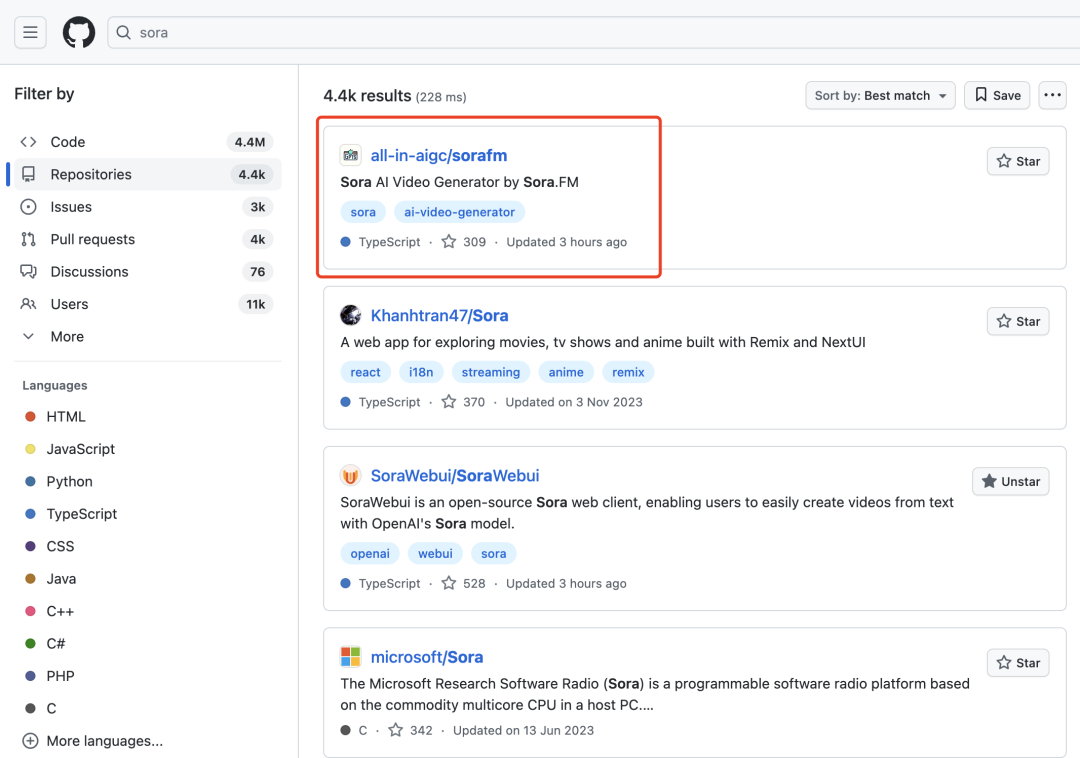Screen dimensions: 1080x758
Task: View the 309 stargazers of sorafm
Action: [464, 242]
